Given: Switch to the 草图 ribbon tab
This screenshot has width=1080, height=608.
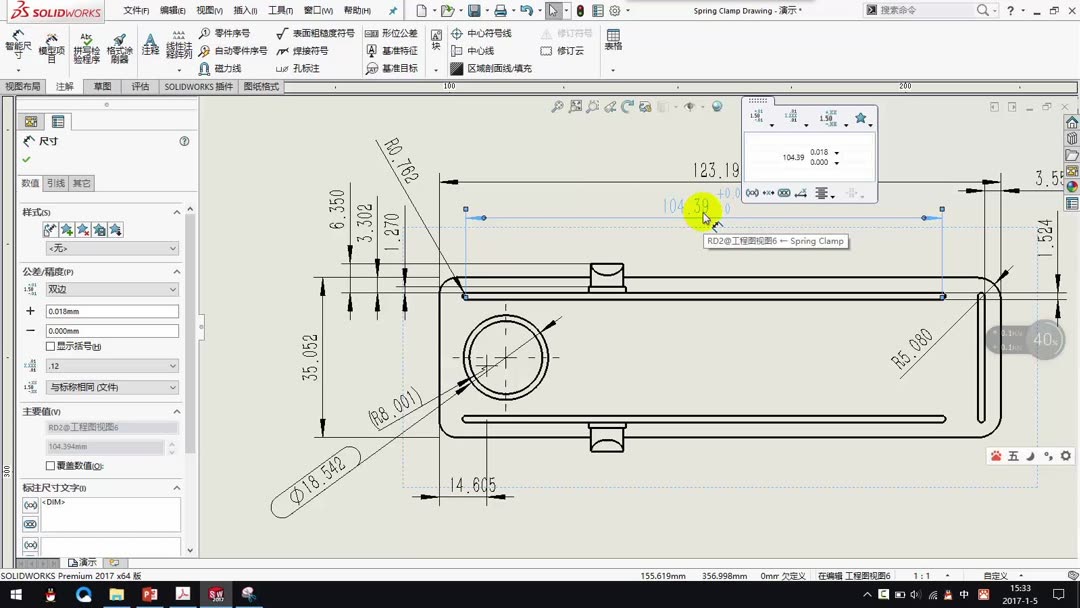Looking at the screenshot, I should click(104, 87).
